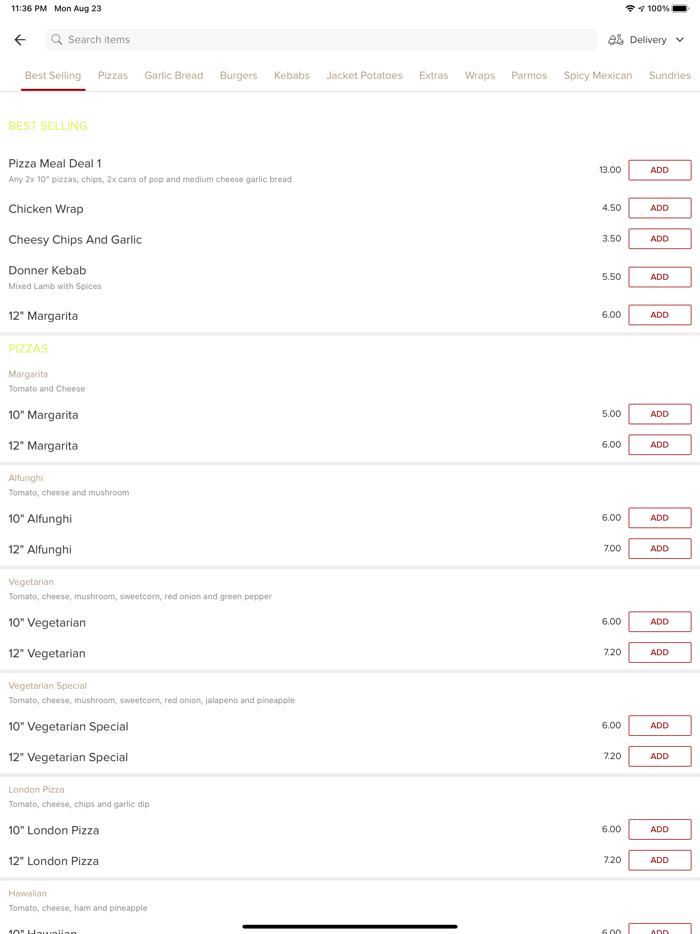This screenshot has height=934, width=700.
Task: Expand the Delivery dropdown chevron
Action: [680, 40]
